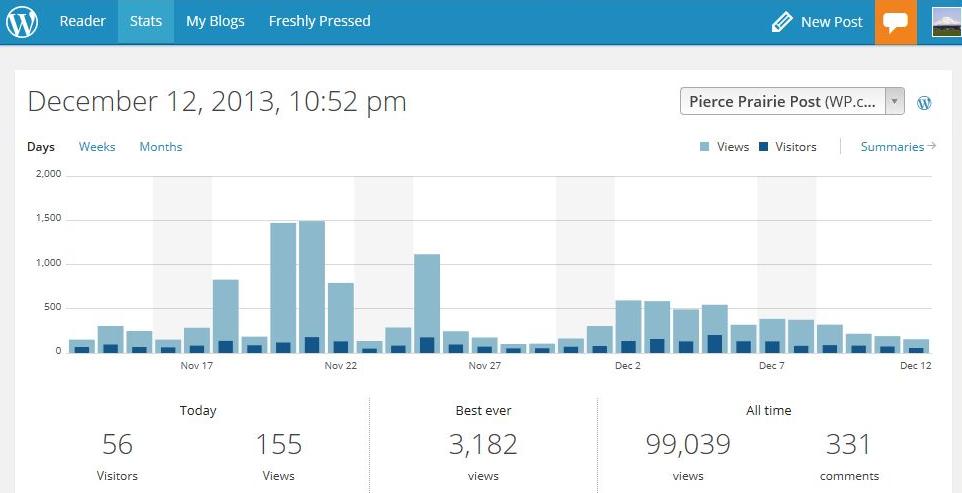The width and height of the screenshot is (962, 493).
Task: Switch chart to Months view
Action: pos(161,147)
